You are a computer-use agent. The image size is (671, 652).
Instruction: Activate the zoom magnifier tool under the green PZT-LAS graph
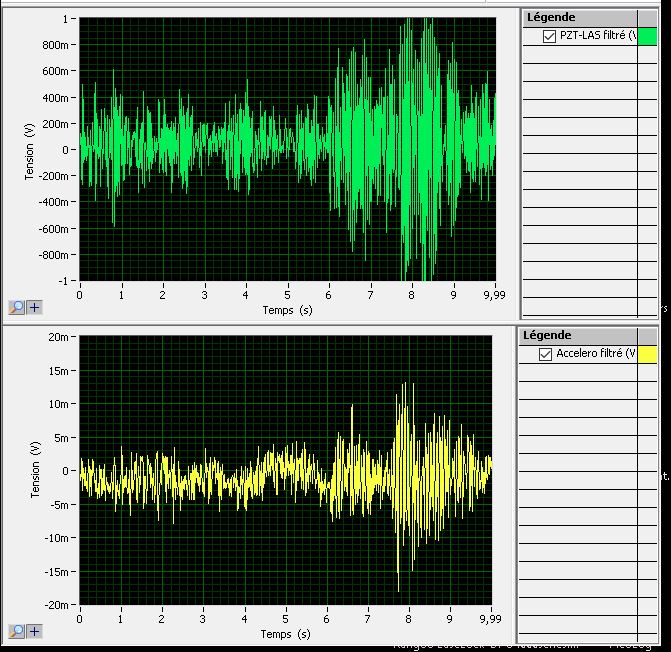click(16, 308)
